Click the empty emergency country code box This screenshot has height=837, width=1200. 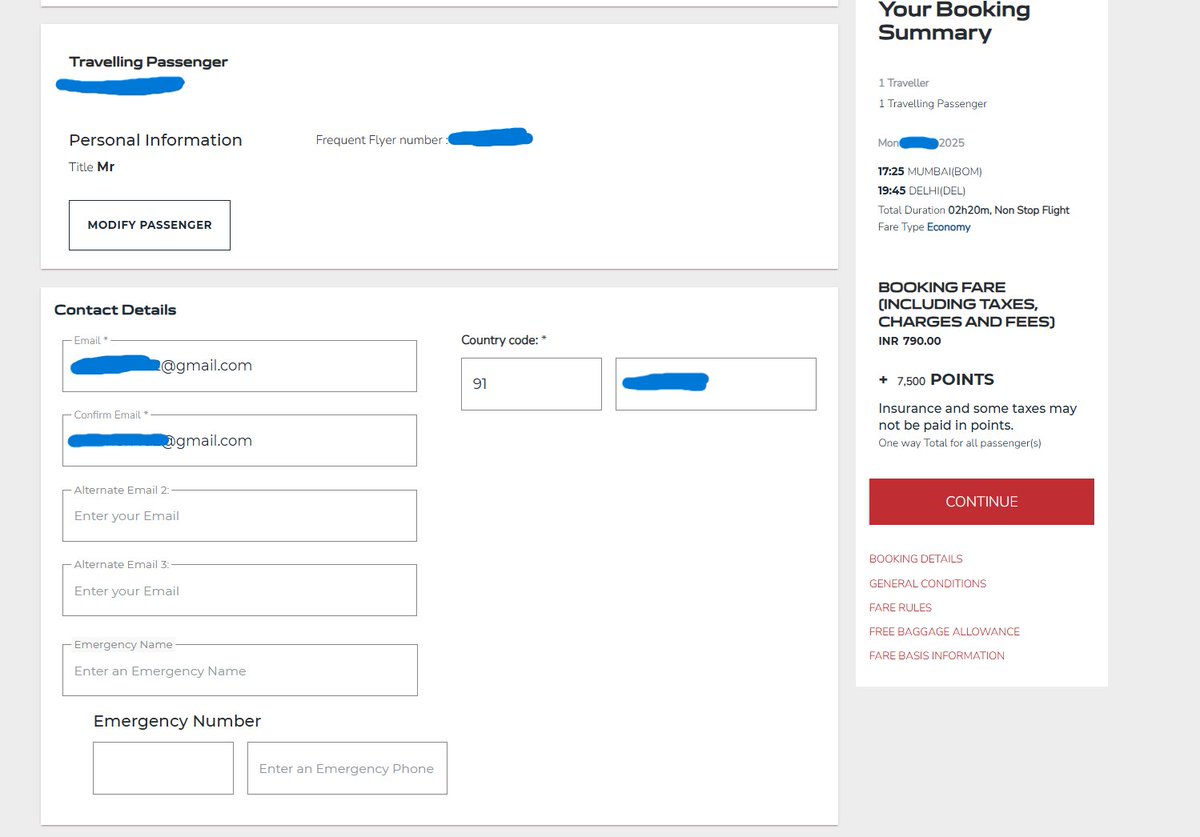[x=163, y=768]
